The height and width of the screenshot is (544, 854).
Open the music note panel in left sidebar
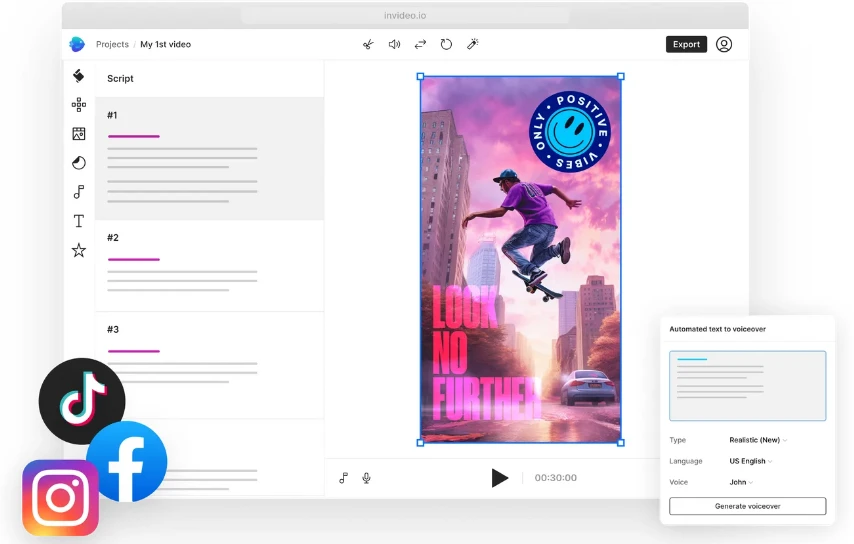click(x=79, y=192)
